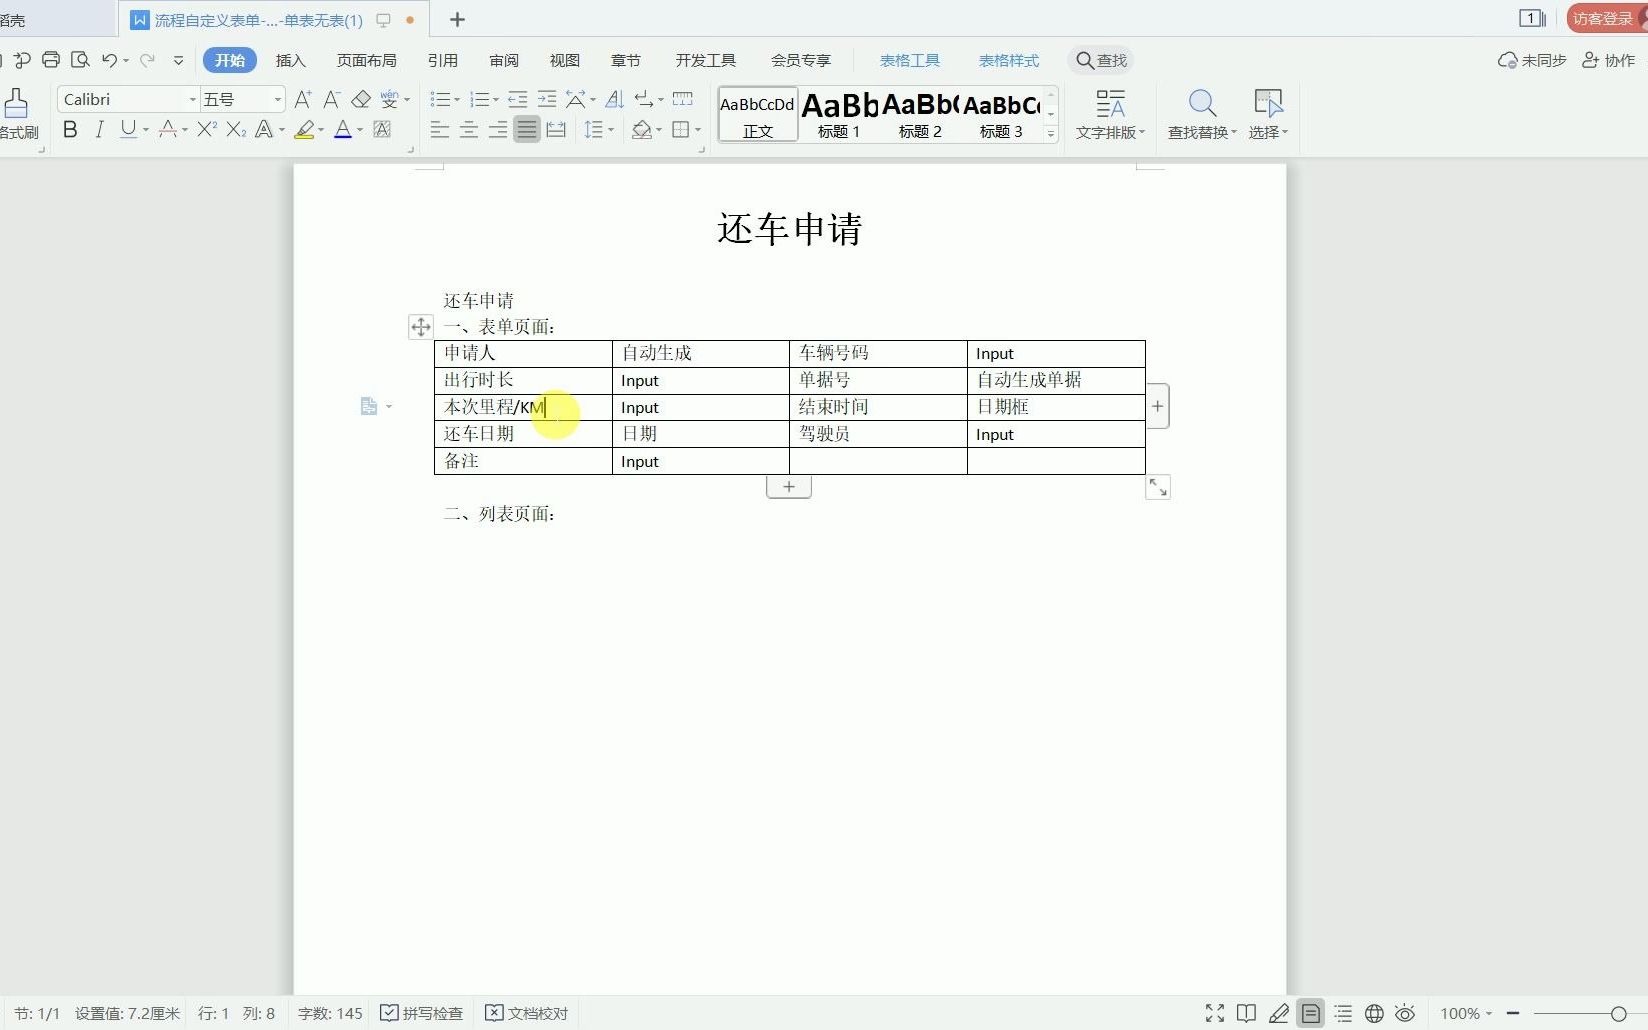
Task: Increase paragraph indent
Action: [x=546, y=99]
